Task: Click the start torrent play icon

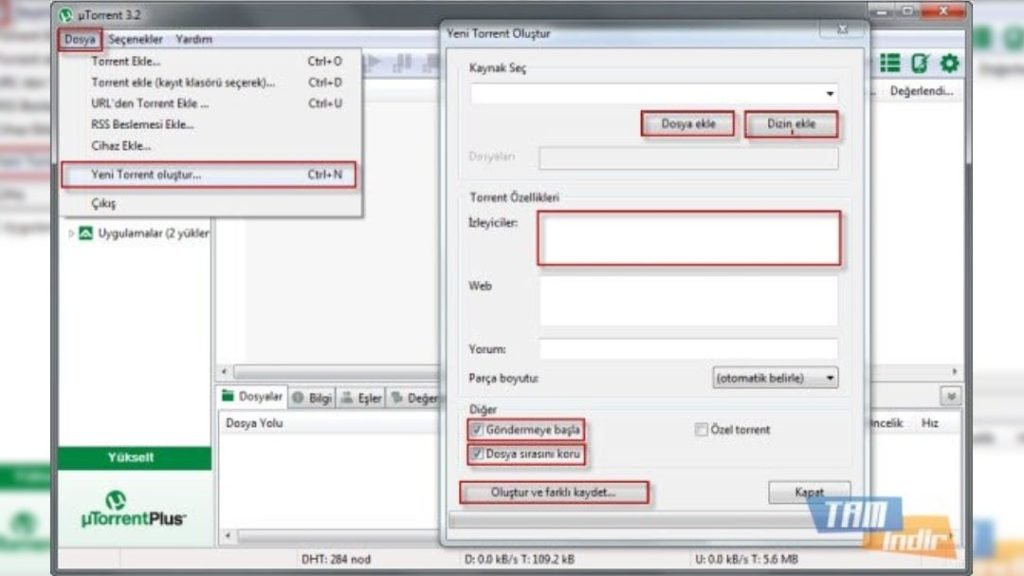Action: tap(373, 63)
